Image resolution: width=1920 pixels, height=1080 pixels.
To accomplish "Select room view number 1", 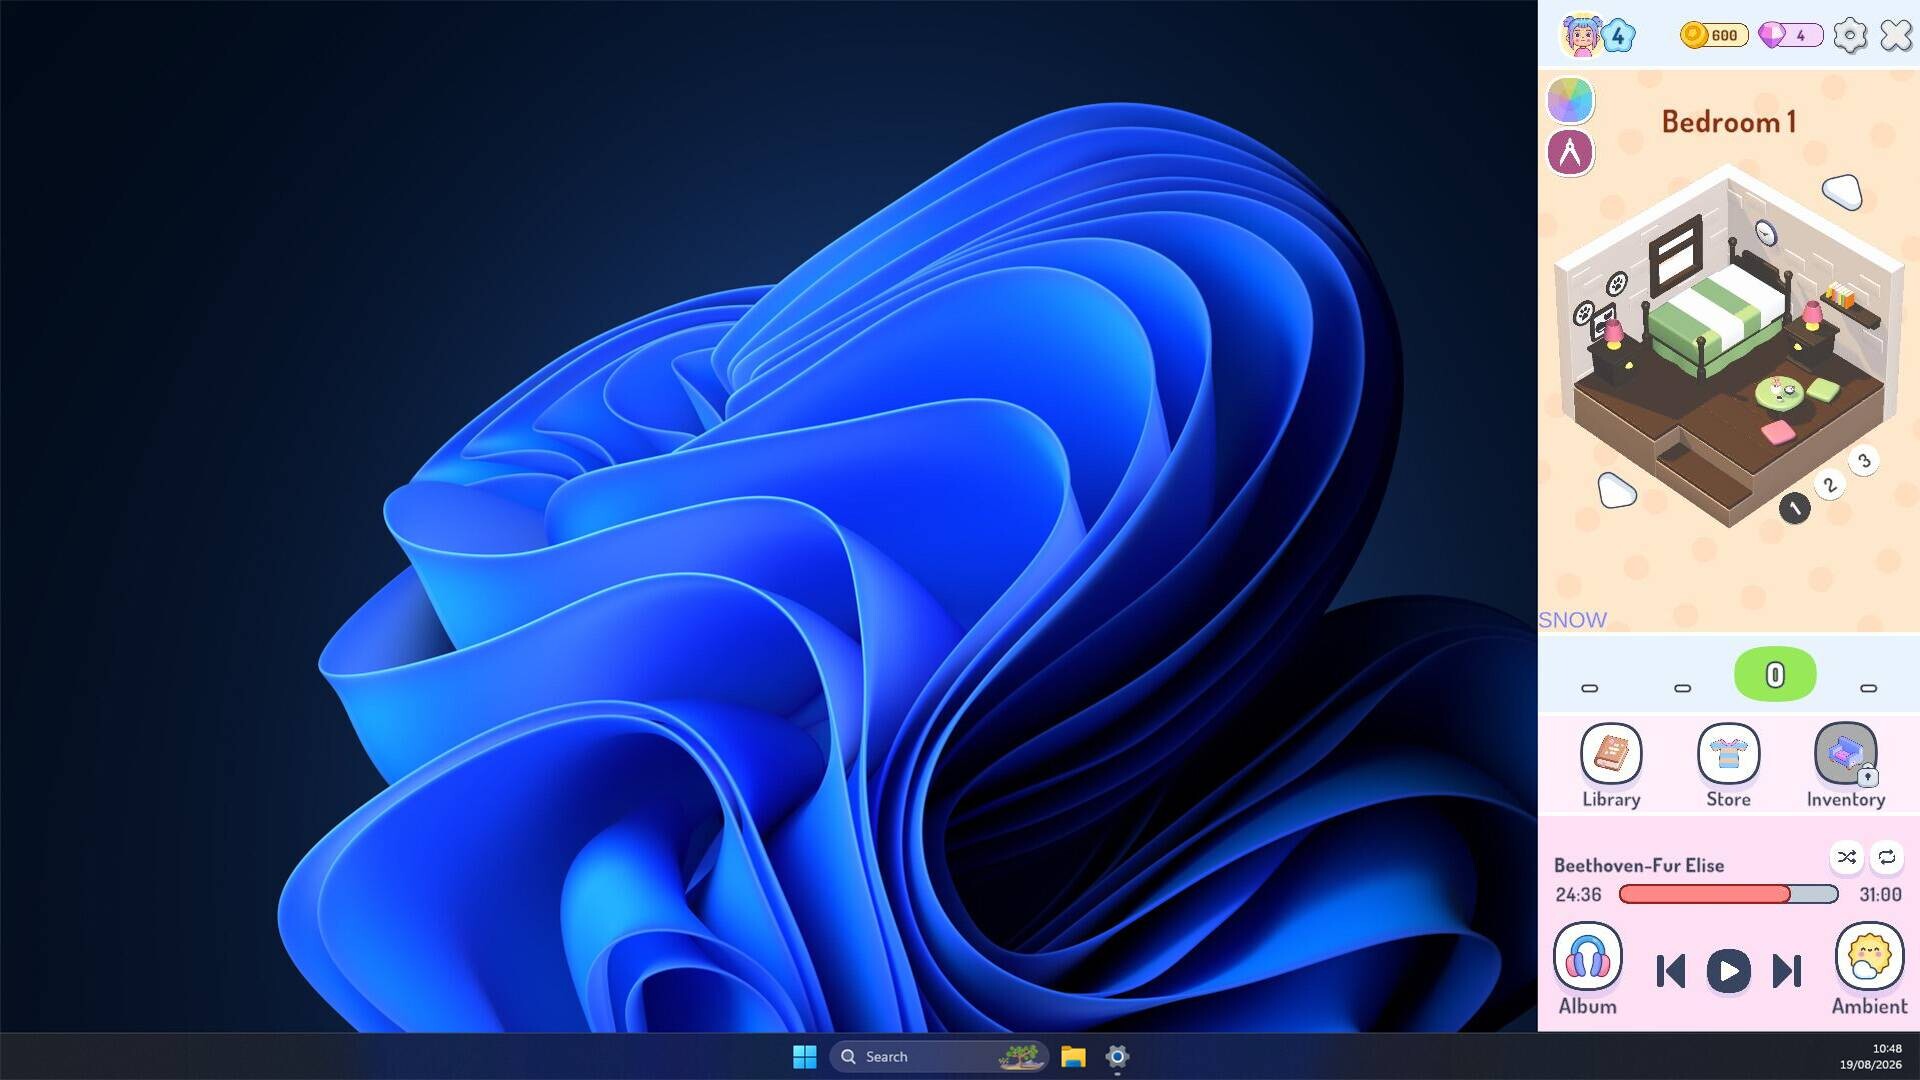I will pyautogui.click(x=1795, y=508).
